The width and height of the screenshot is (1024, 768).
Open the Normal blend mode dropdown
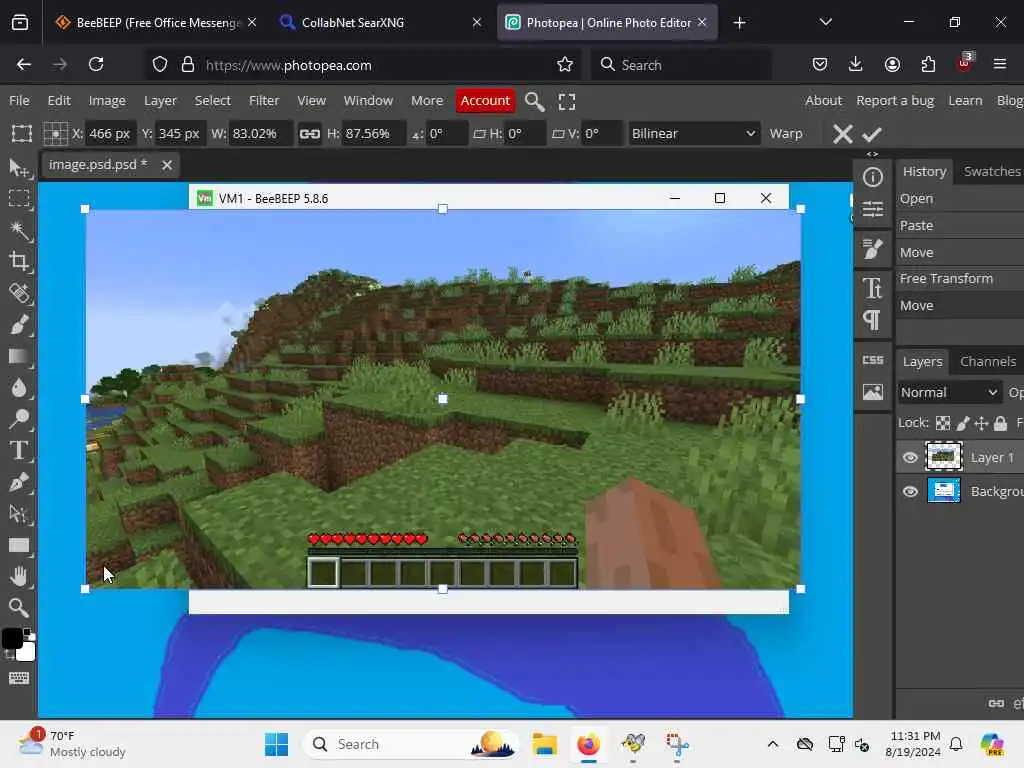tap(949, 392)
